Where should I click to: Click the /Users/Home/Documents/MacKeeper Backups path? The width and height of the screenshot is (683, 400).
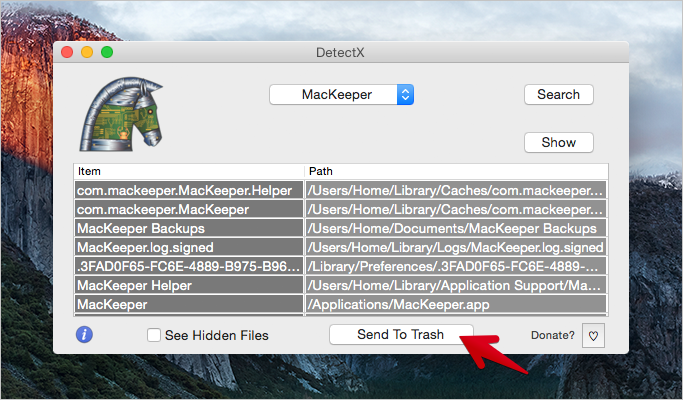tap(456, 228)
